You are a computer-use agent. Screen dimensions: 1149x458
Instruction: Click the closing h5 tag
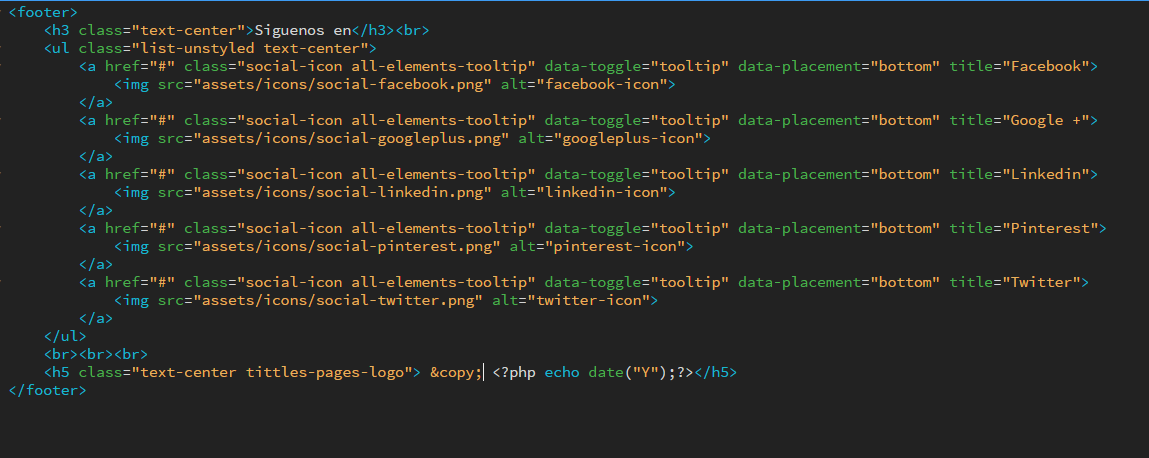click(x=715, y=372)
